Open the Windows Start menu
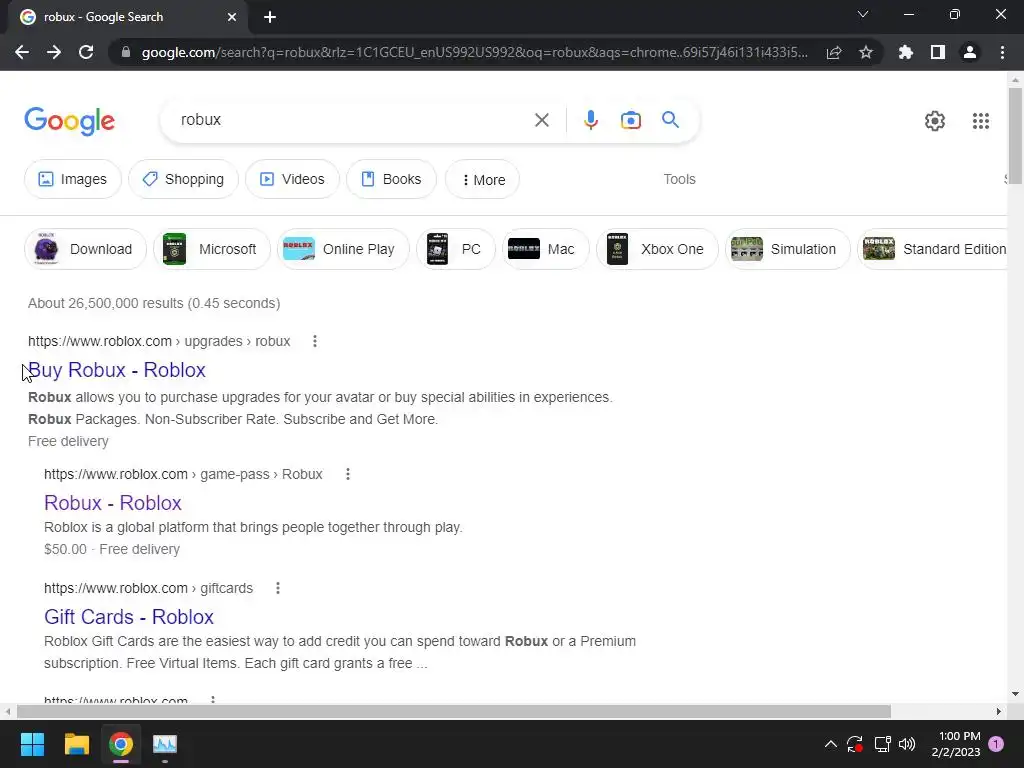The width and height of the screenshot is (1024, 768). (x=32, y=744)
